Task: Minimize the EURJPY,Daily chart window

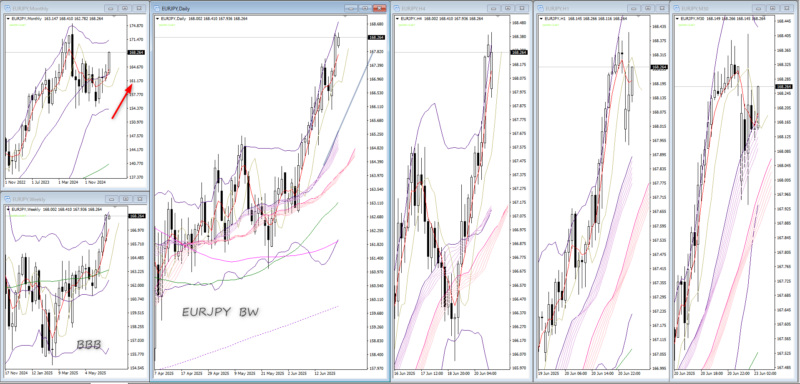Action: tap(351, 8)
